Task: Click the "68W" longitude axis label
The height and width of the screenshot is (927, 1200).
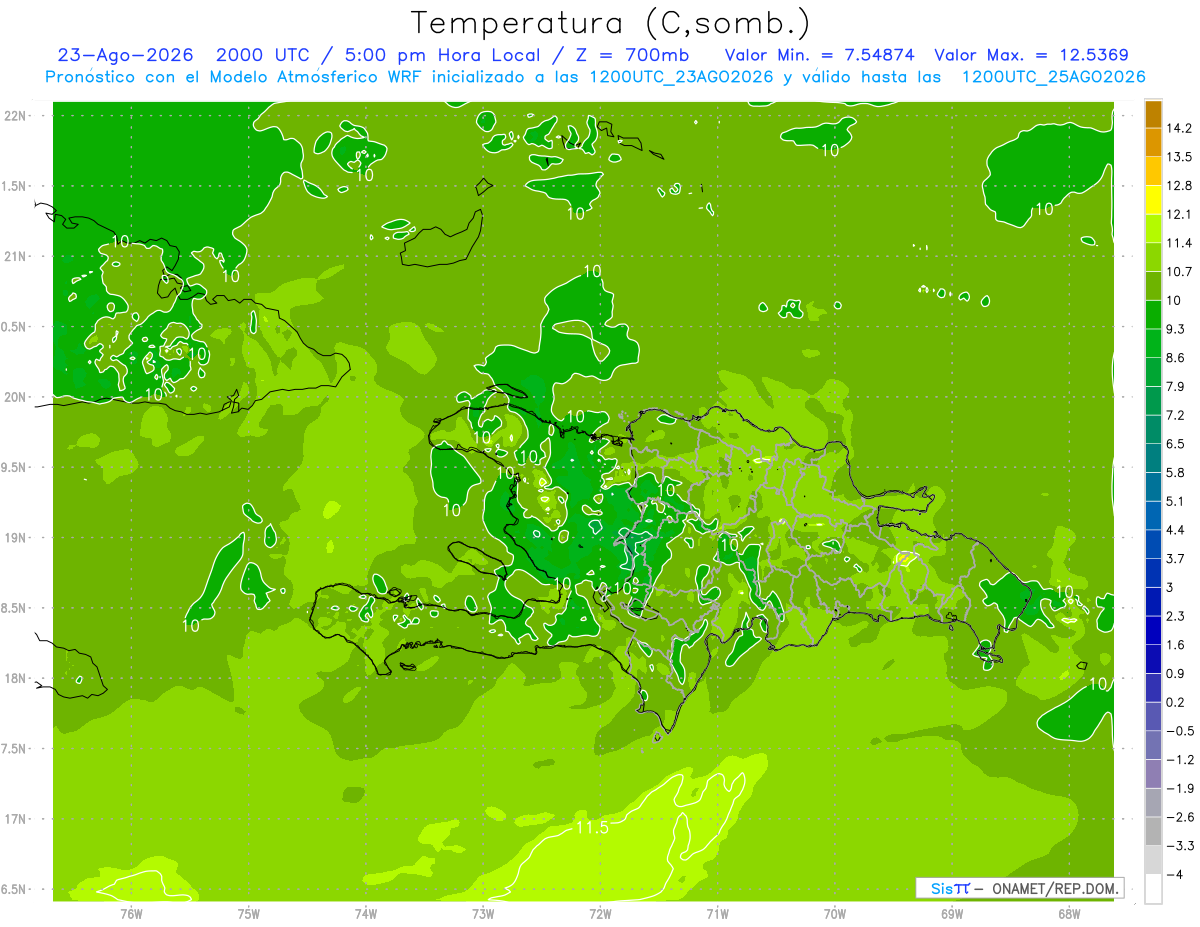Action: click(1069, 914)
